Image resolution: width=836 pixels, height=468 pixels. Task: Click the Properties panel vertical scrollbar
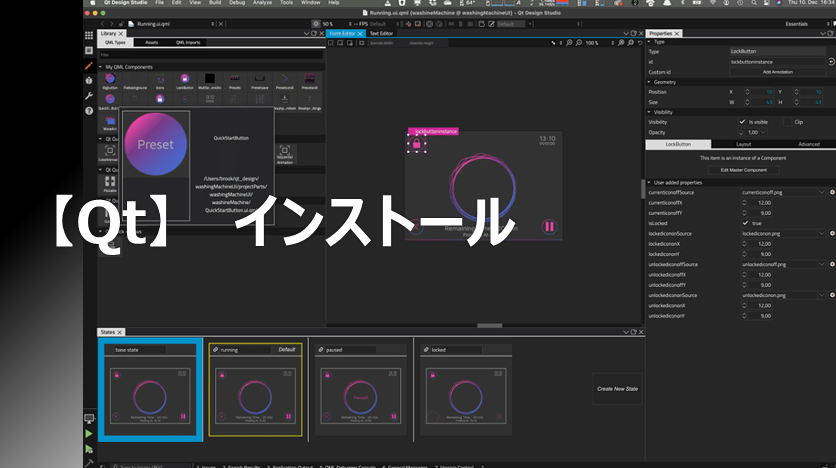click(x=643, y=189)
